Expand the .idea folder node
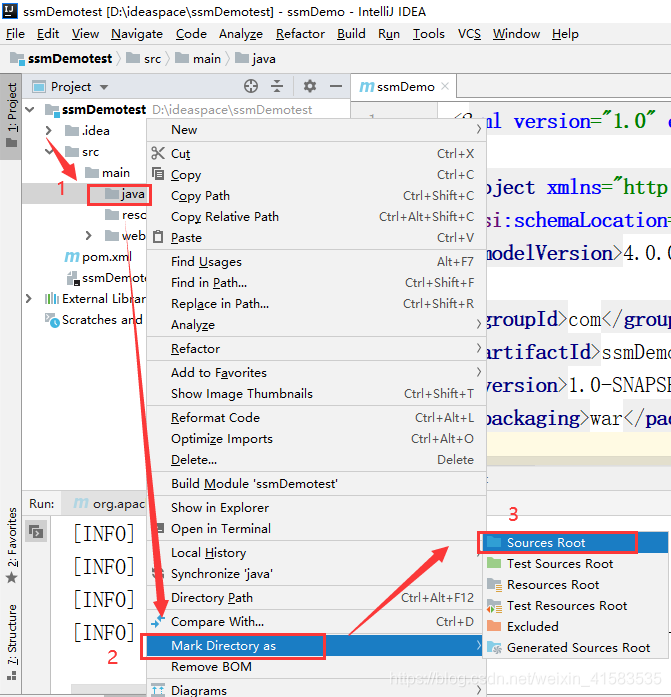The image size is (671, 697). coord(48,131)
